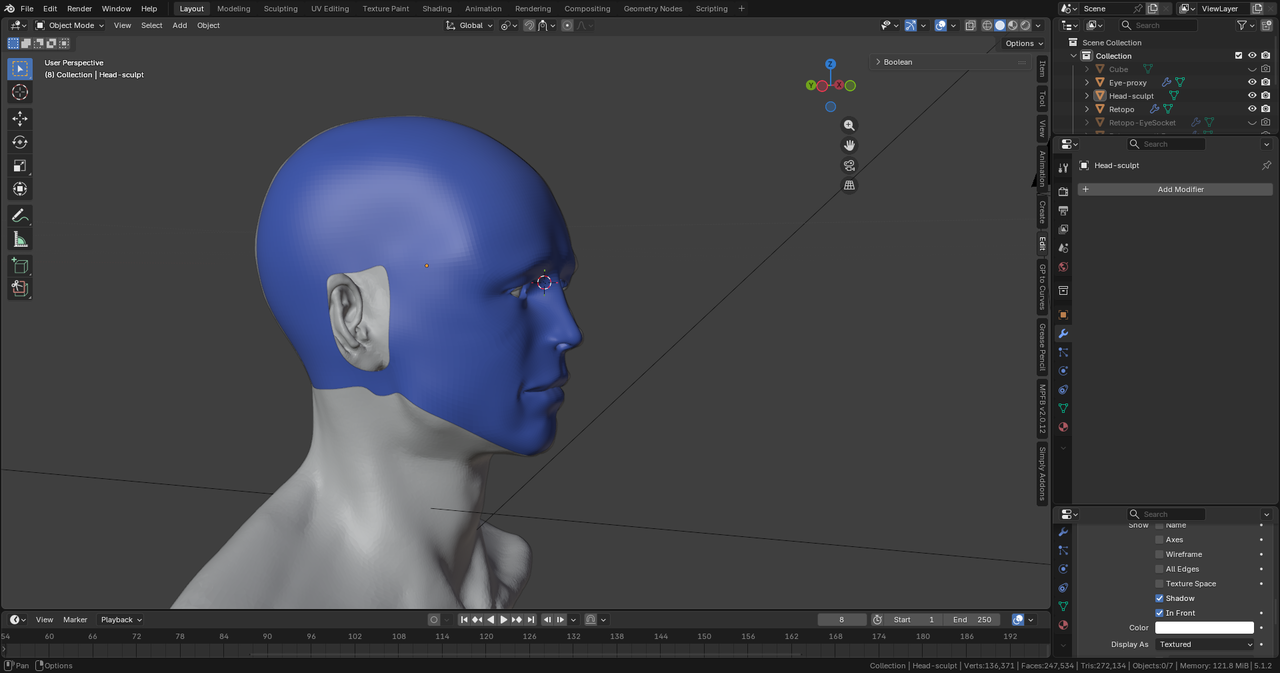Expand the Retopo outliner row
The height and width of the screenshot is (673, 1280).
point(1087,109)
